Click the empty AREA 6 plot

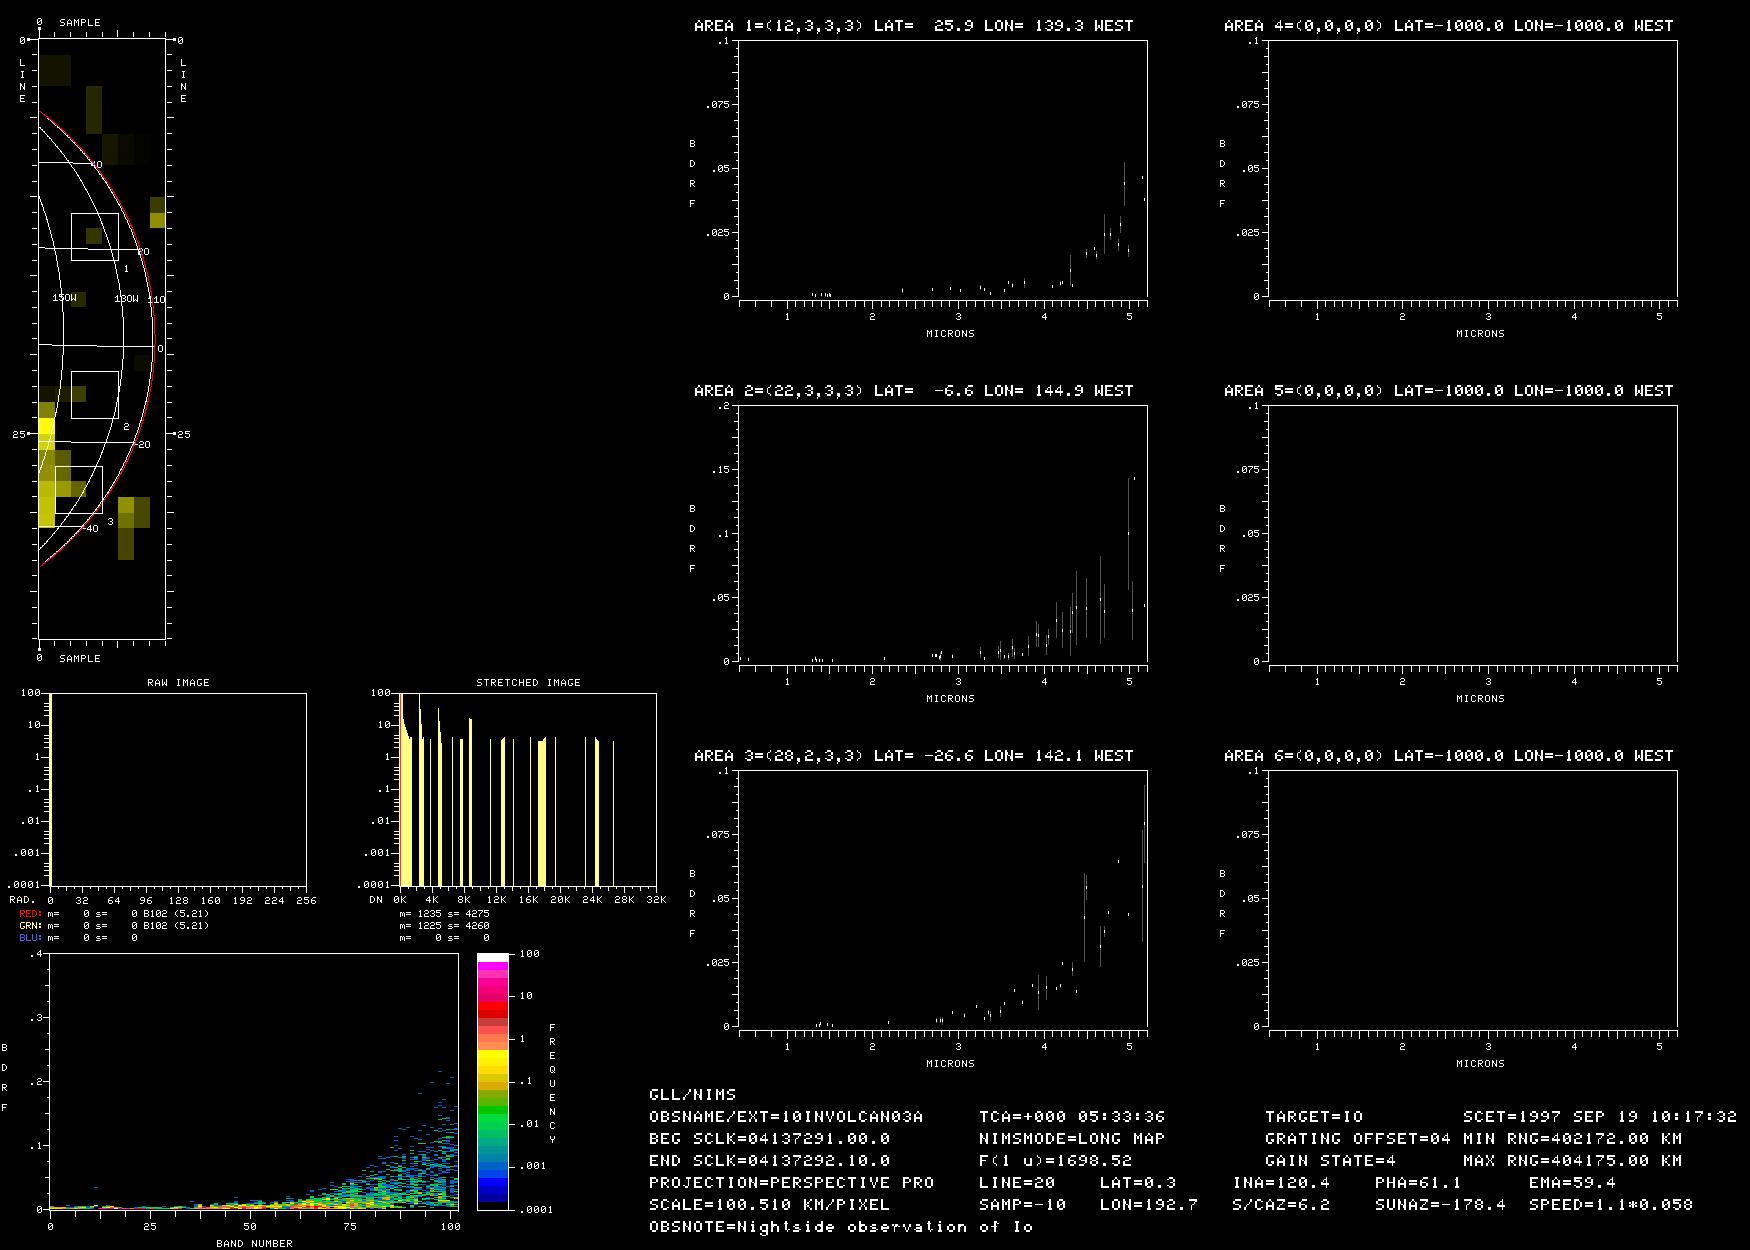tap(1472, 899)
